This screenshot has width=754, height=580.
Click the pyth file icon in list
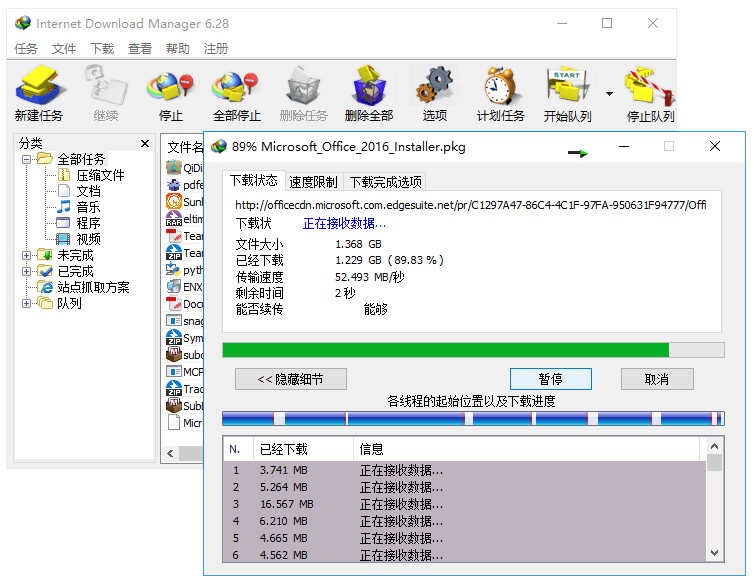coord(174,270)
